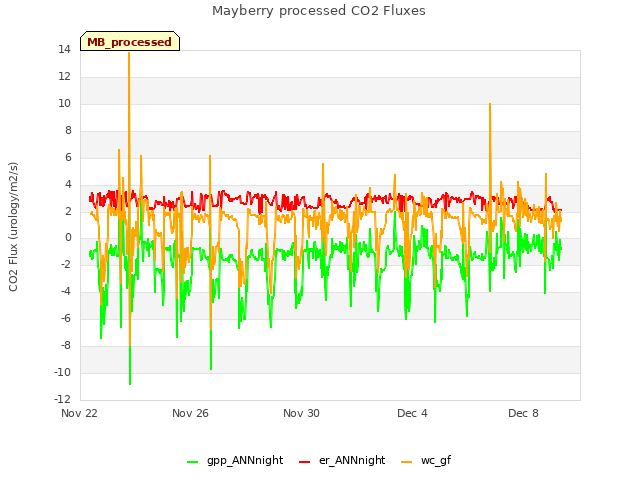The height and width of the screenshot is (480, 640).
Task: Click the y-axis tick label 14
Action: [64, 49]
